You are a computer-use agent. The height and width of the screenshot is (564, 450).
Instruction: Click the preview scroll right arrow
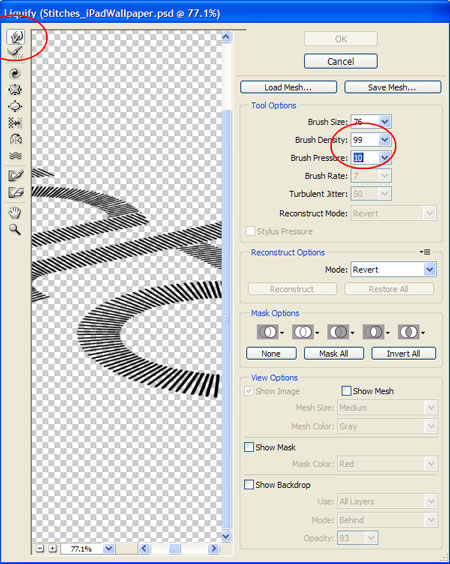pyautogui.click(x=214, y=548)
